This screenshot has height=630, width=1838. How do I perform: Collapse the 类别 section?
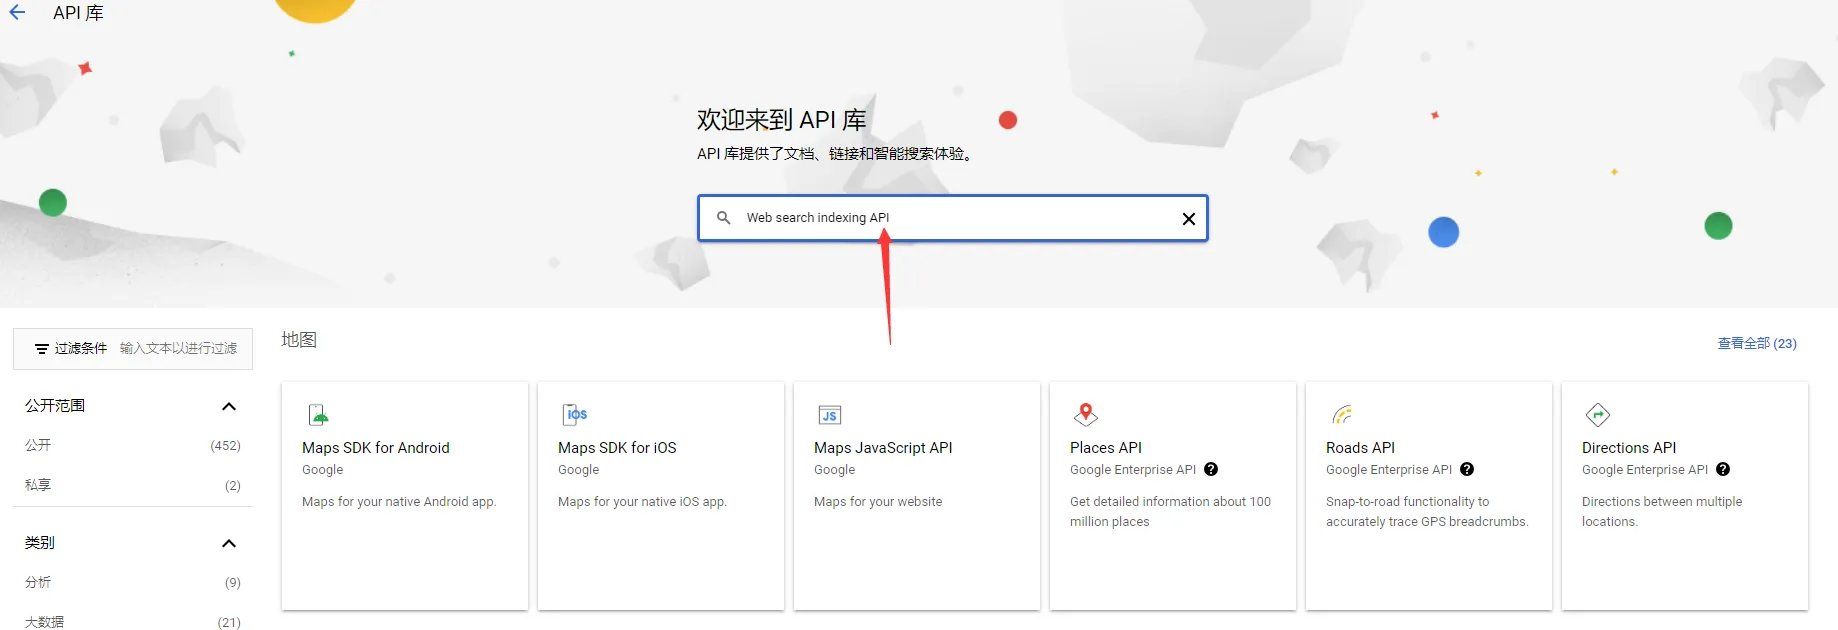[229, 543]
